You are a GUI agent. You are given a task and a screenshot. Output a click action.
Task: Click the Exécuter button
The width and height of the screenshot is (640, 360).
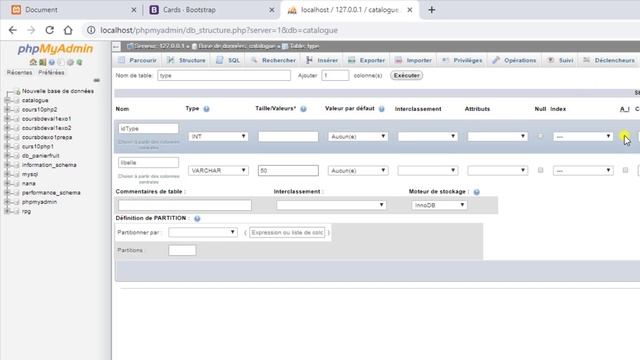pos(407,76)
